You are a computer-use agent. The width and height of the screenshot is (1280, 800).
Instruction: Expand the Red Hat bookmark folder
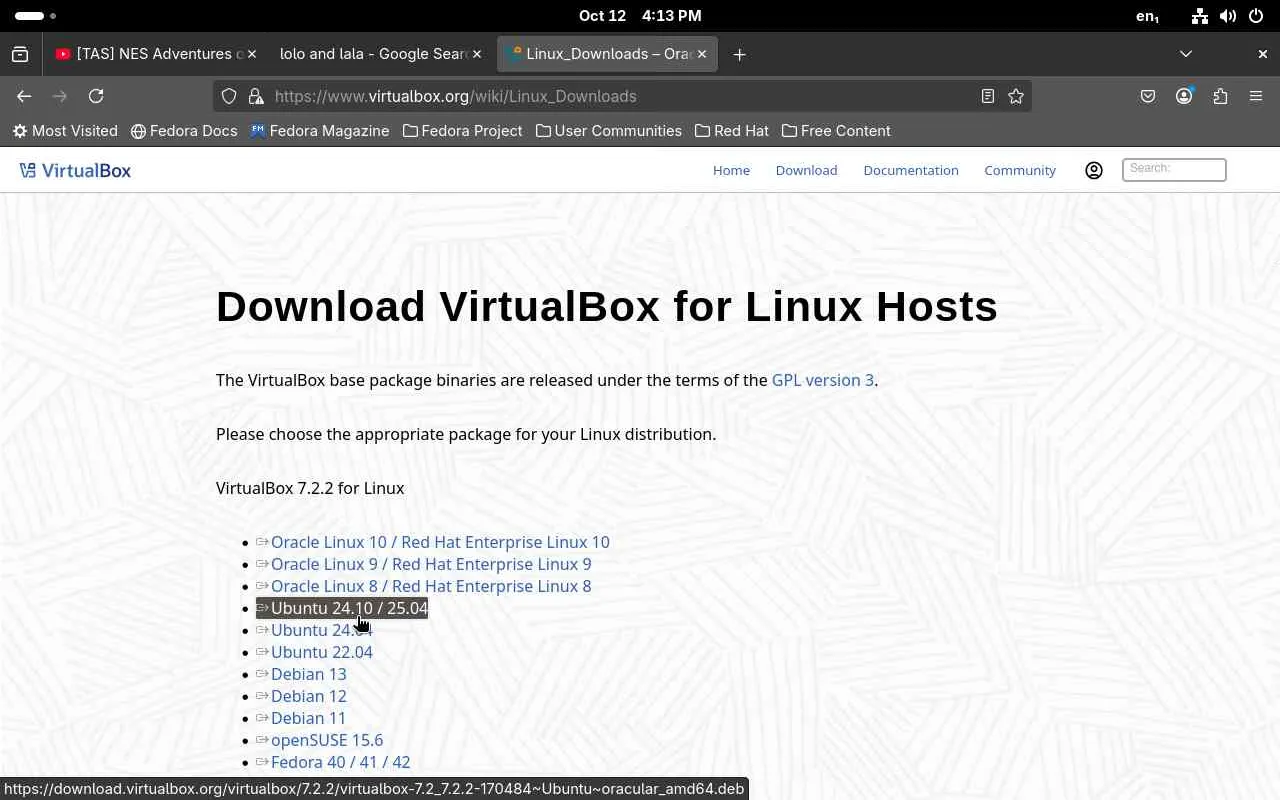click(x=732, y=131)
